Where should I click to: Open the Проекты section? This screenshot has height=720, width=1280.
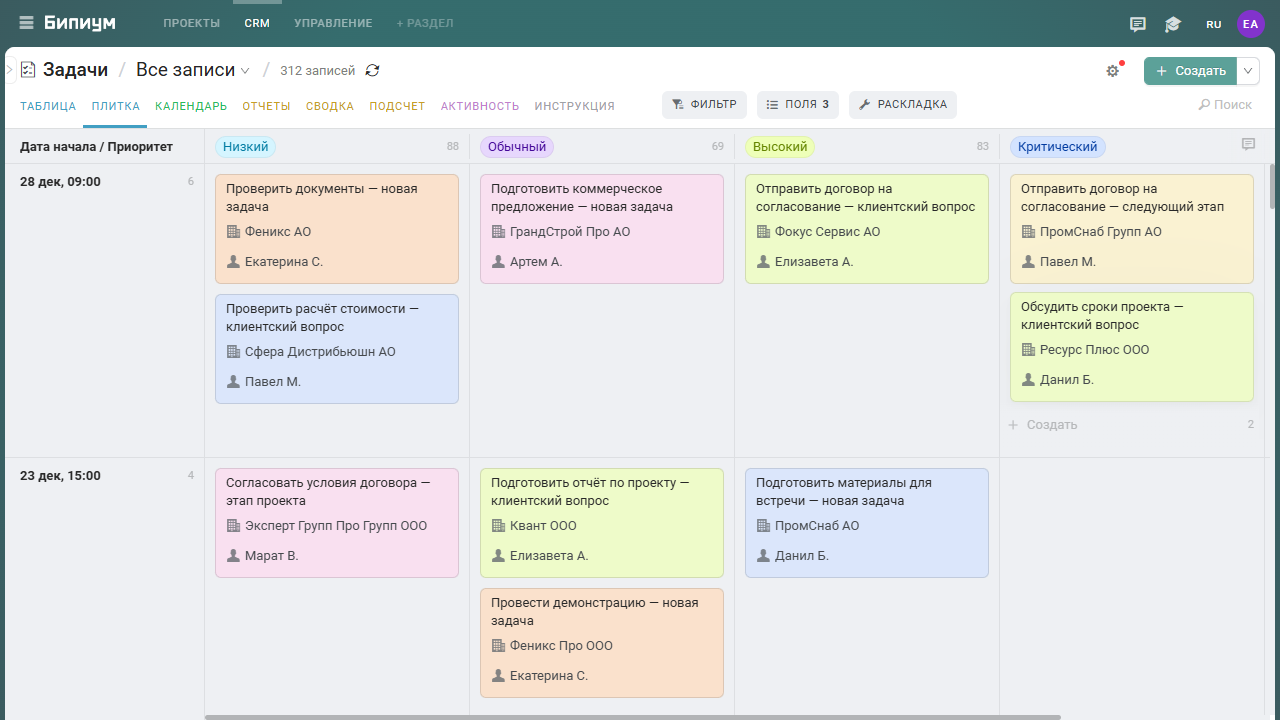point(191,23)
